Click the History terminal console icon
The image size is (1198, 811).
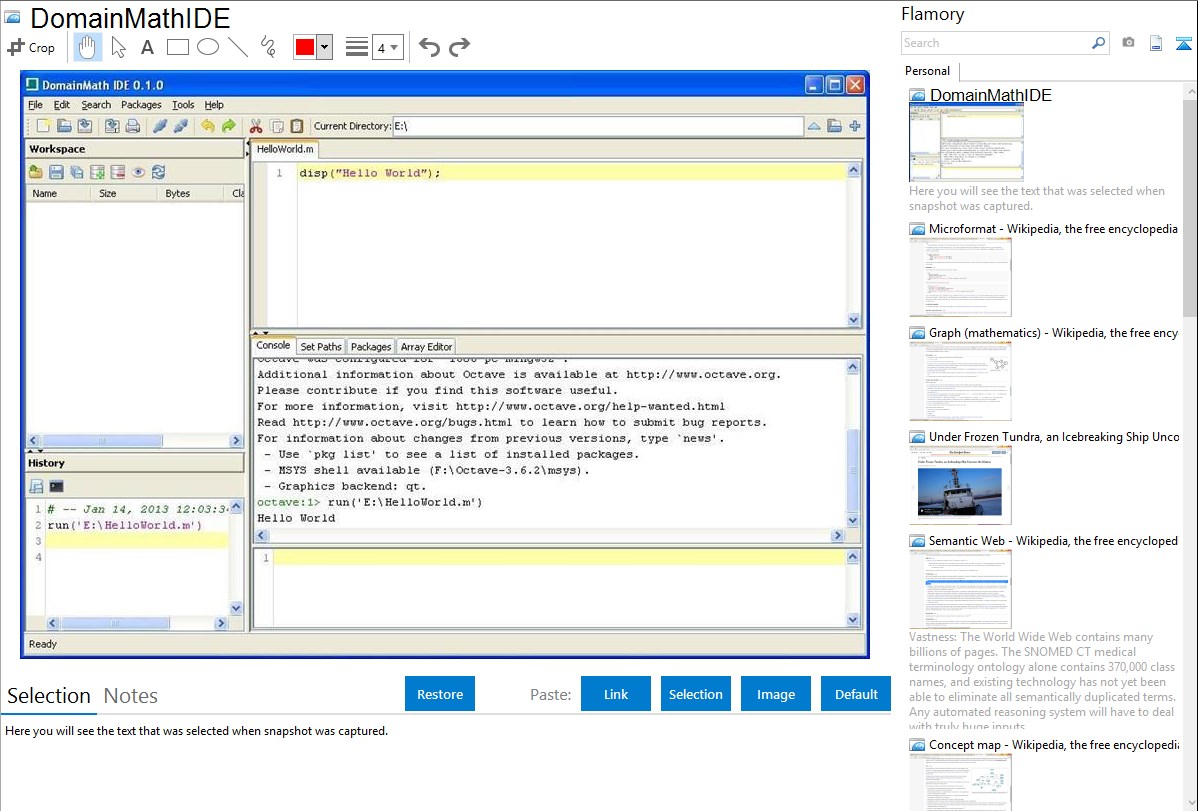57,486
